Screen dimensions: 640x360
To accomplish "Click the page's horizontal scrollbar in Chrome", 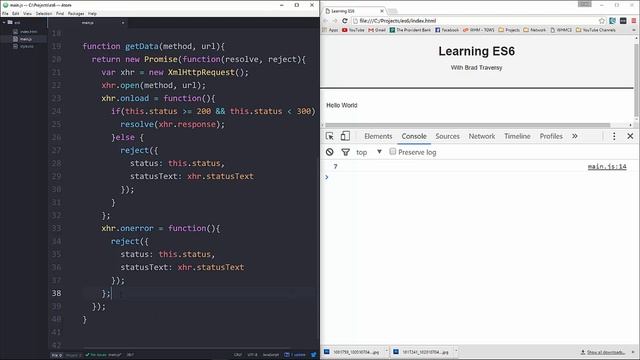I will [468, 125].
